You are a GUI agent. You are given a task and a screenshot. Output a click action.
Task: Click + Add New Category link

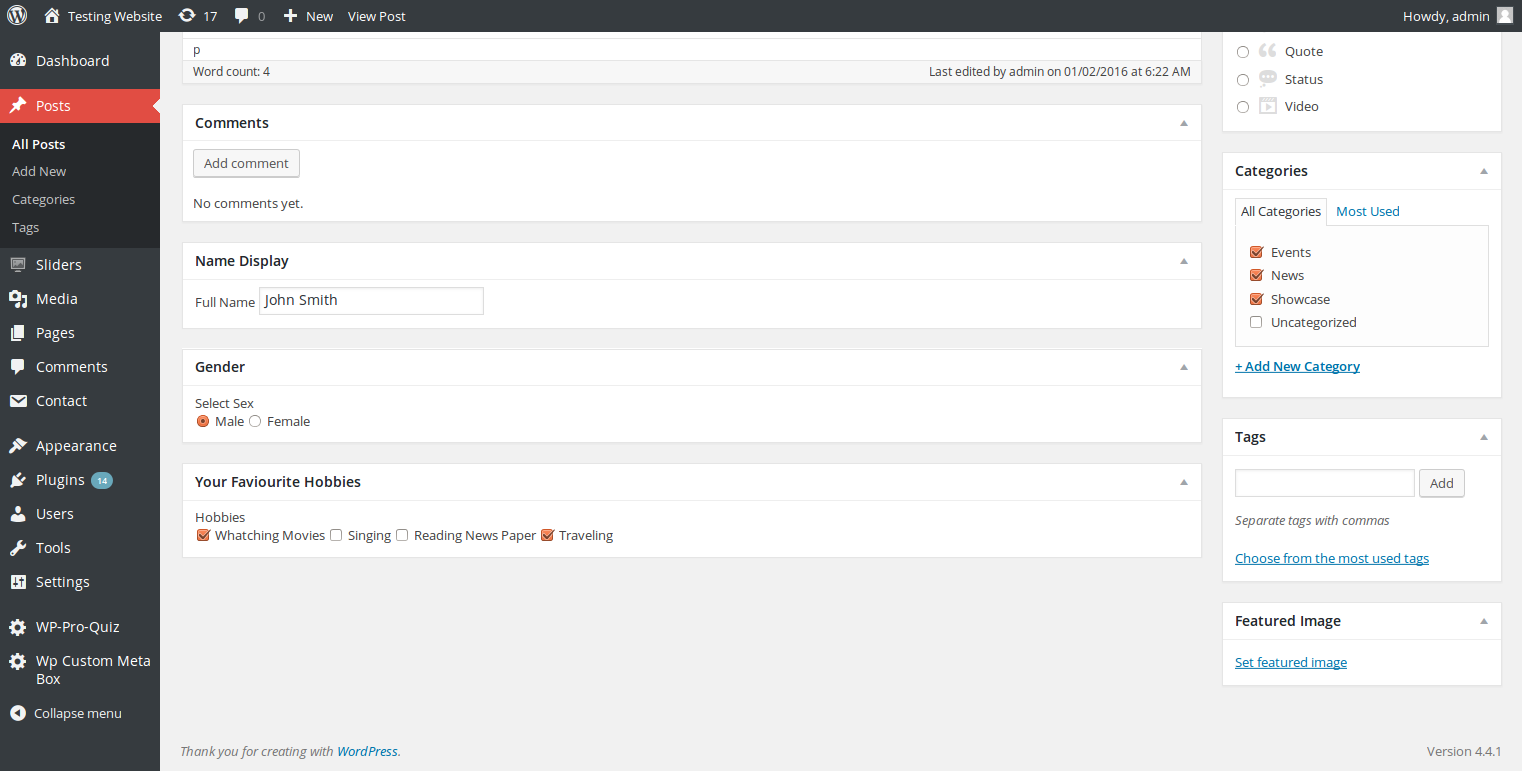point(1297,366)
